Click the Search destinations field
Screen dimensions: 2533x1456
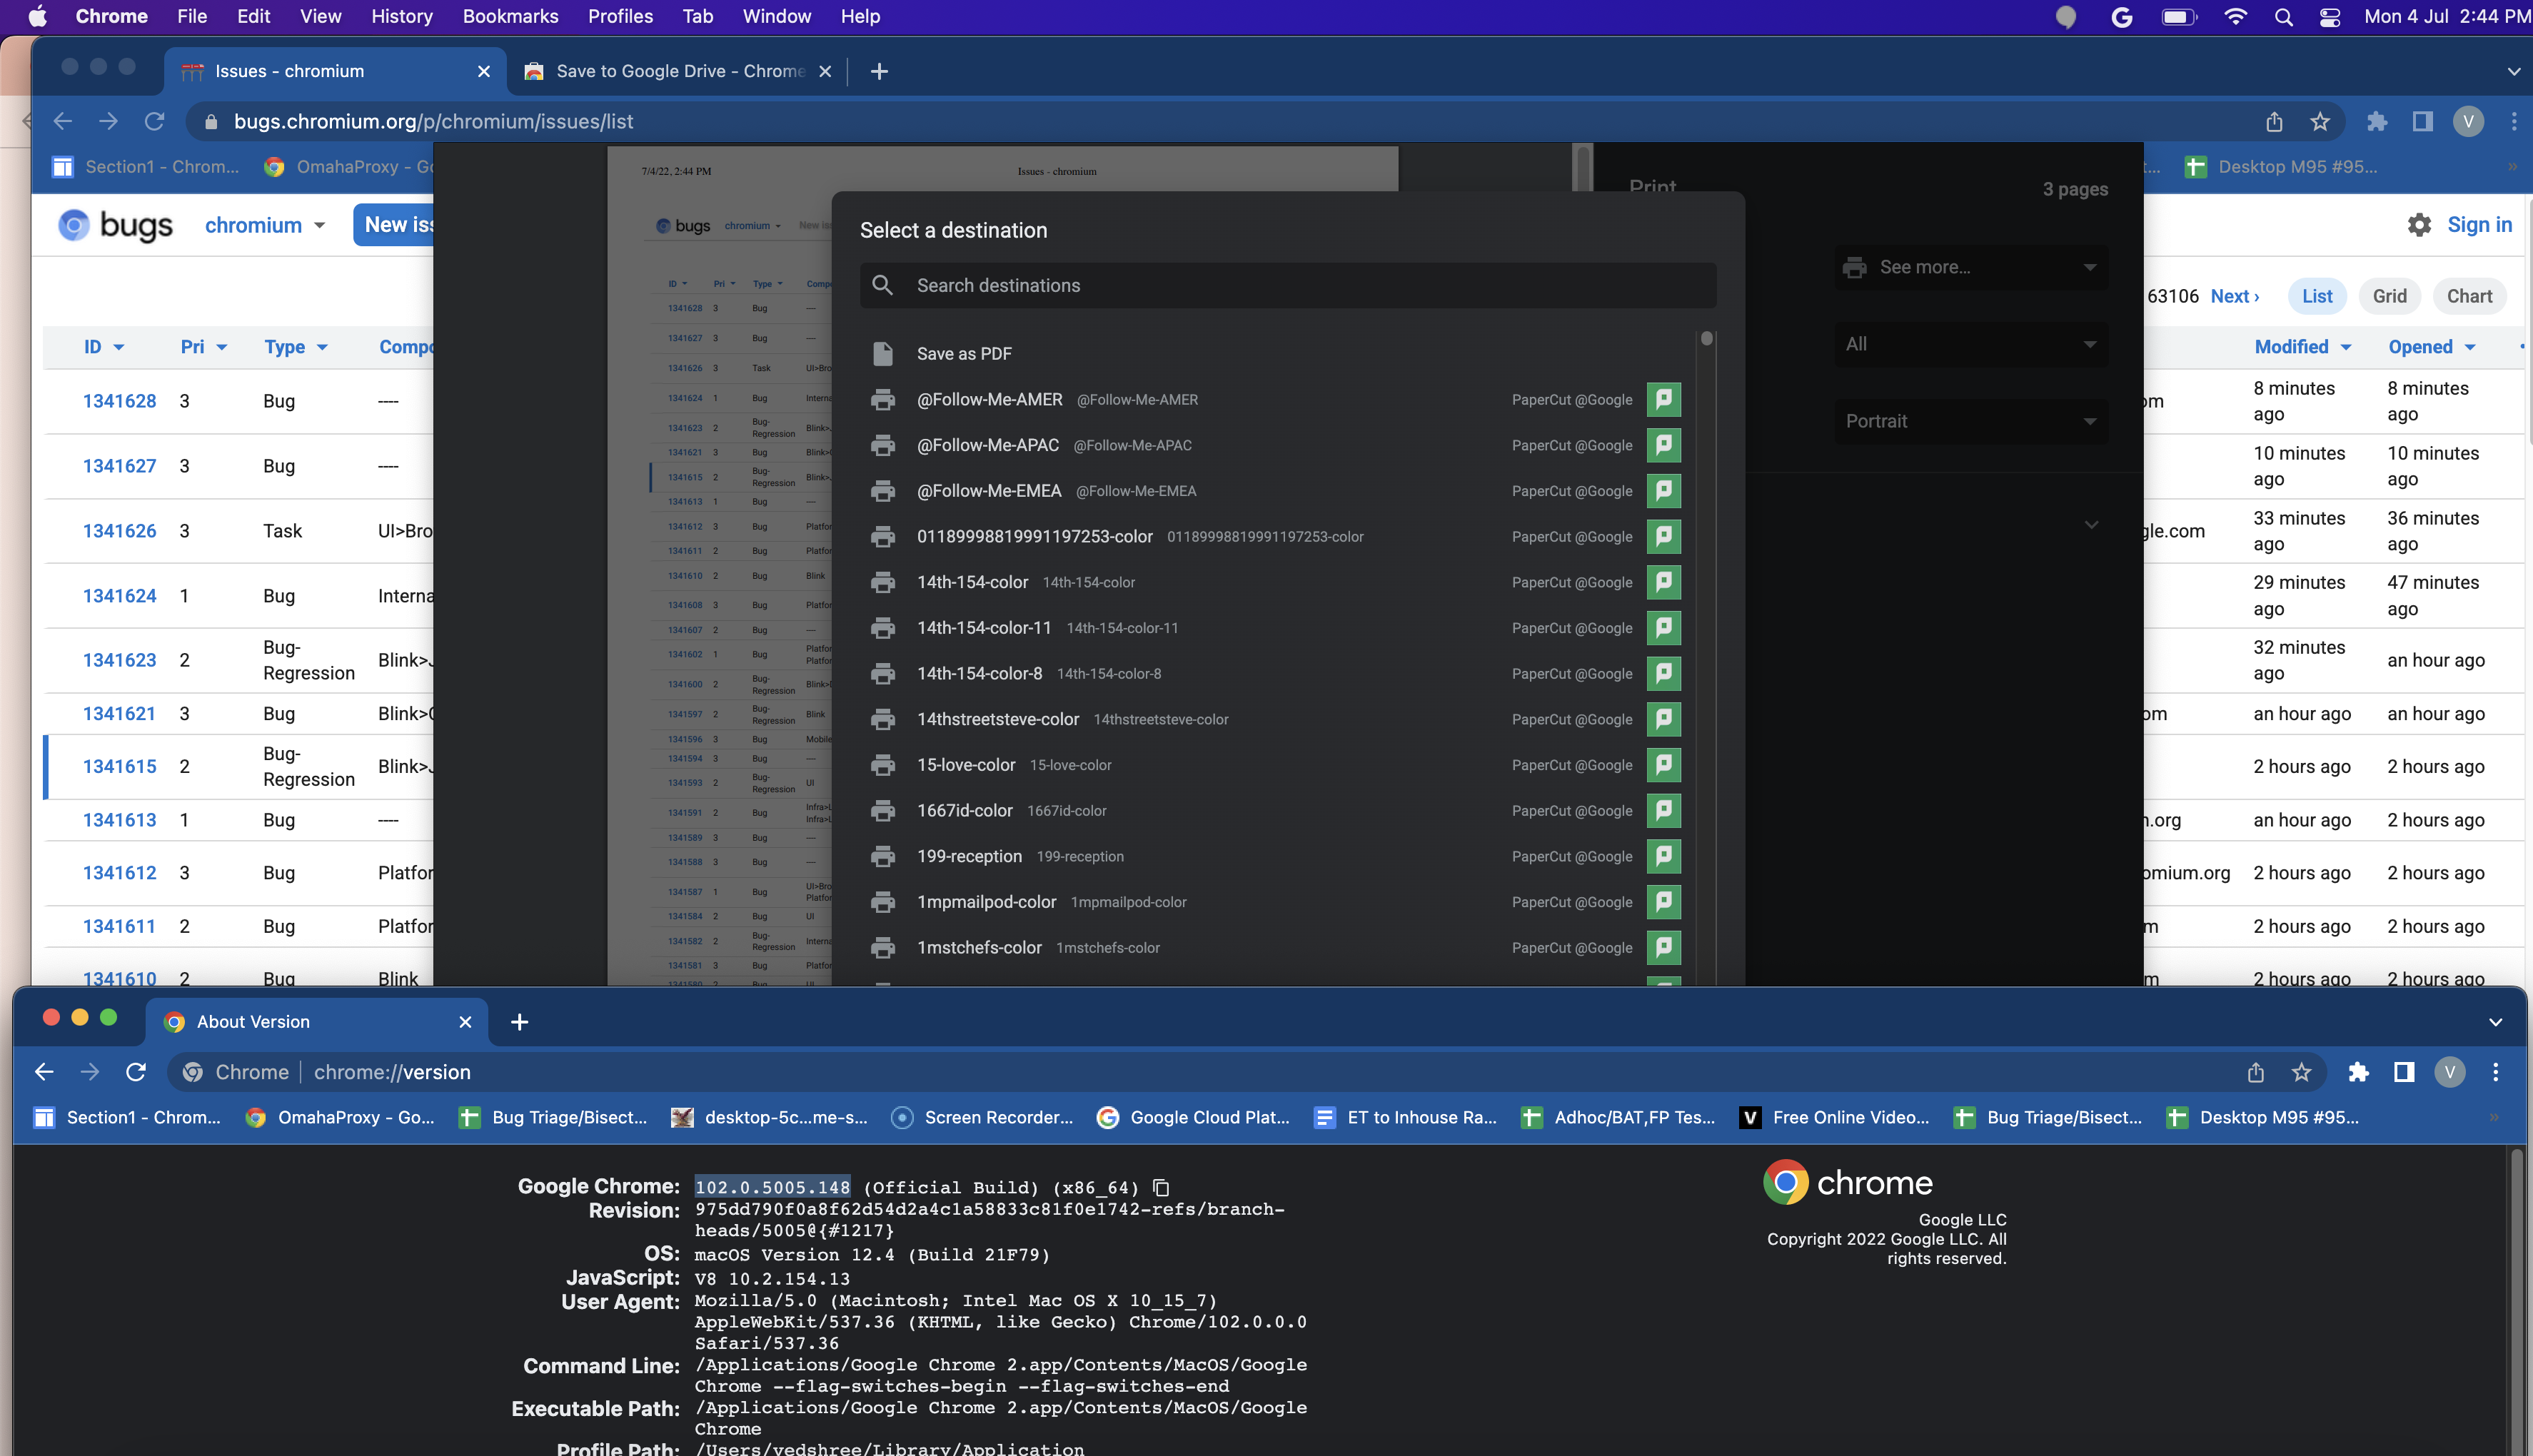[x=1288, y=285]
